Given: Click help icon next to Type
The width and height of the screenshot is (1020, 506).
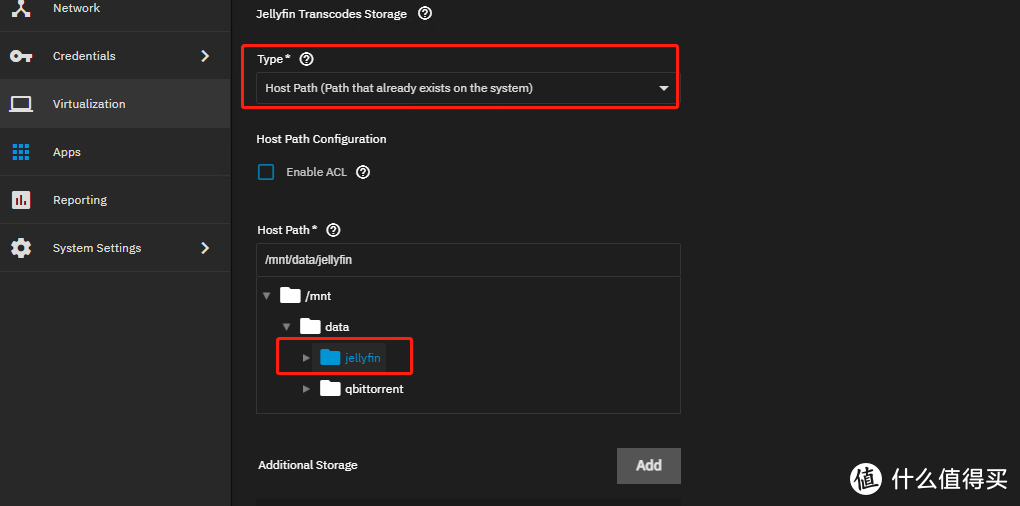Looking at the screenshot, I should [306, 60].
